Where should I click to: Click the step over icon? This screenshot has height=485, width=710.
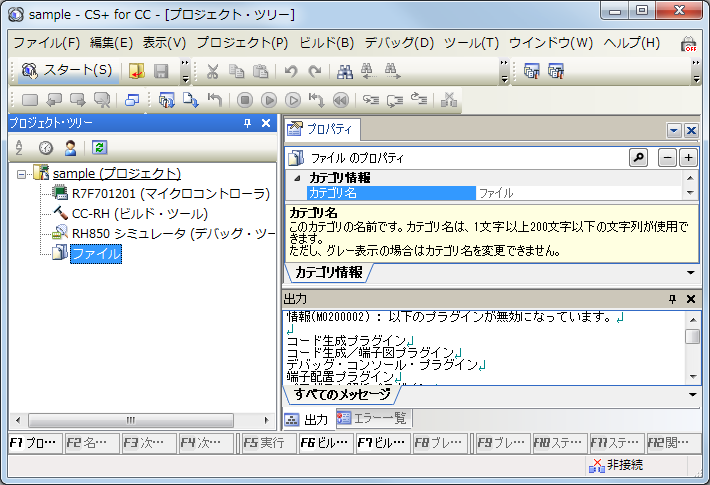(x=394, y=100)
